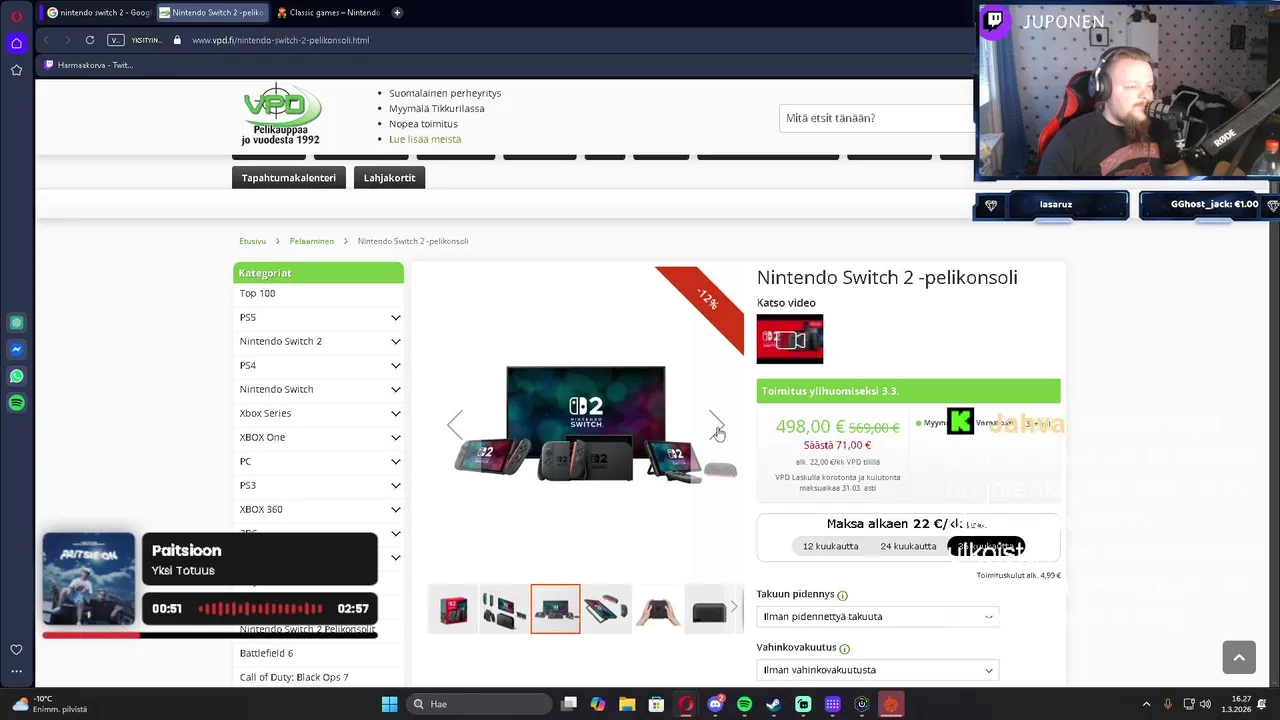Screen dimensions: 1280x720
Task: Click Lue lisää meistä link
Action: point(425,139)
